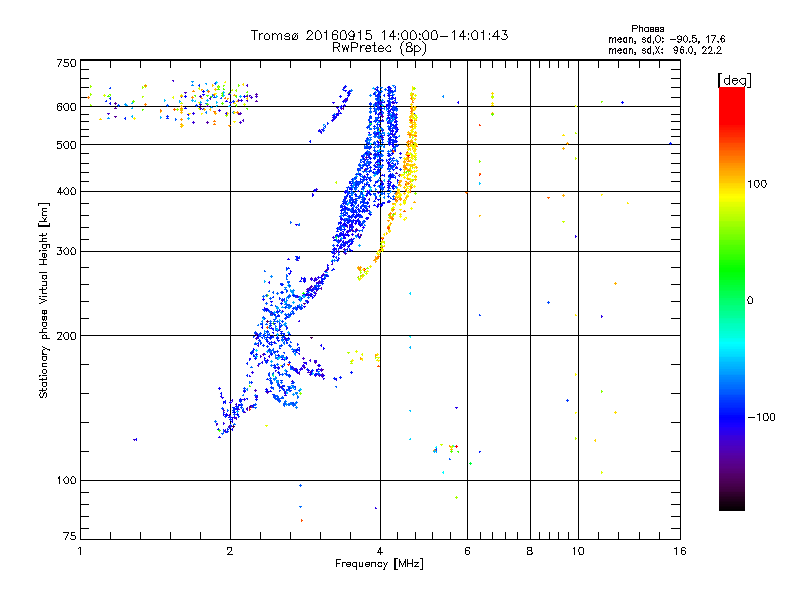Click the y-axis tick label '200'
Screen dimensions: 800x600
[x=66, y=336]
